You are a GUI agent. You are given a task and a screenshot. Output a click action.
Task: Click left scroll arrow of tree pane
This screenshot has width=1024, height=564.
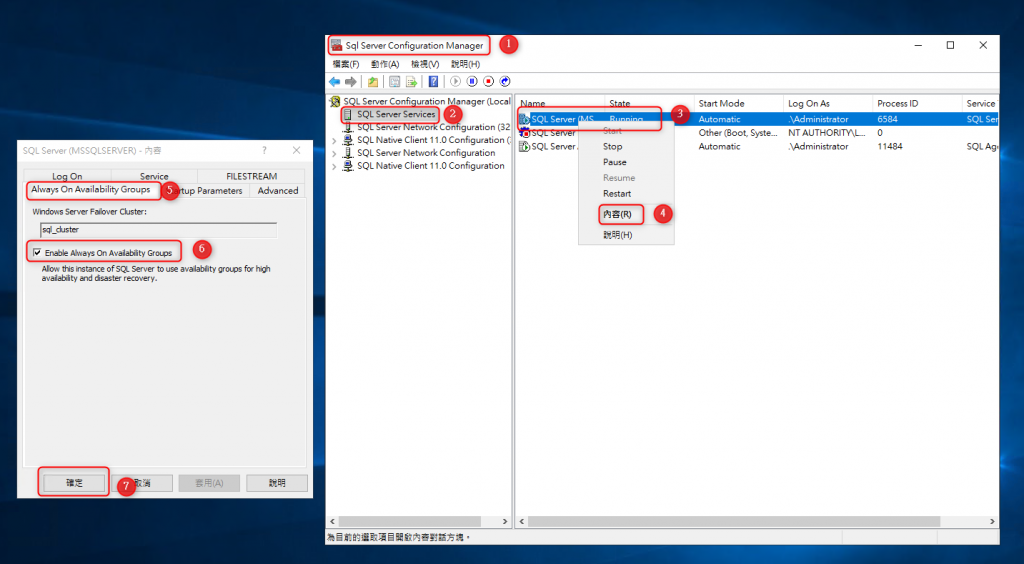click(332, 522)
